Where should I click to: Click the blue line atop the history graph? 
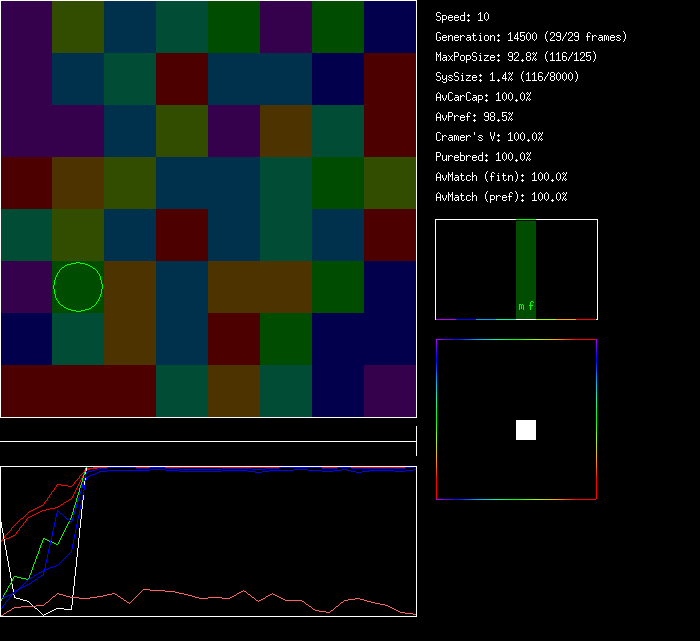pos(250,468)
